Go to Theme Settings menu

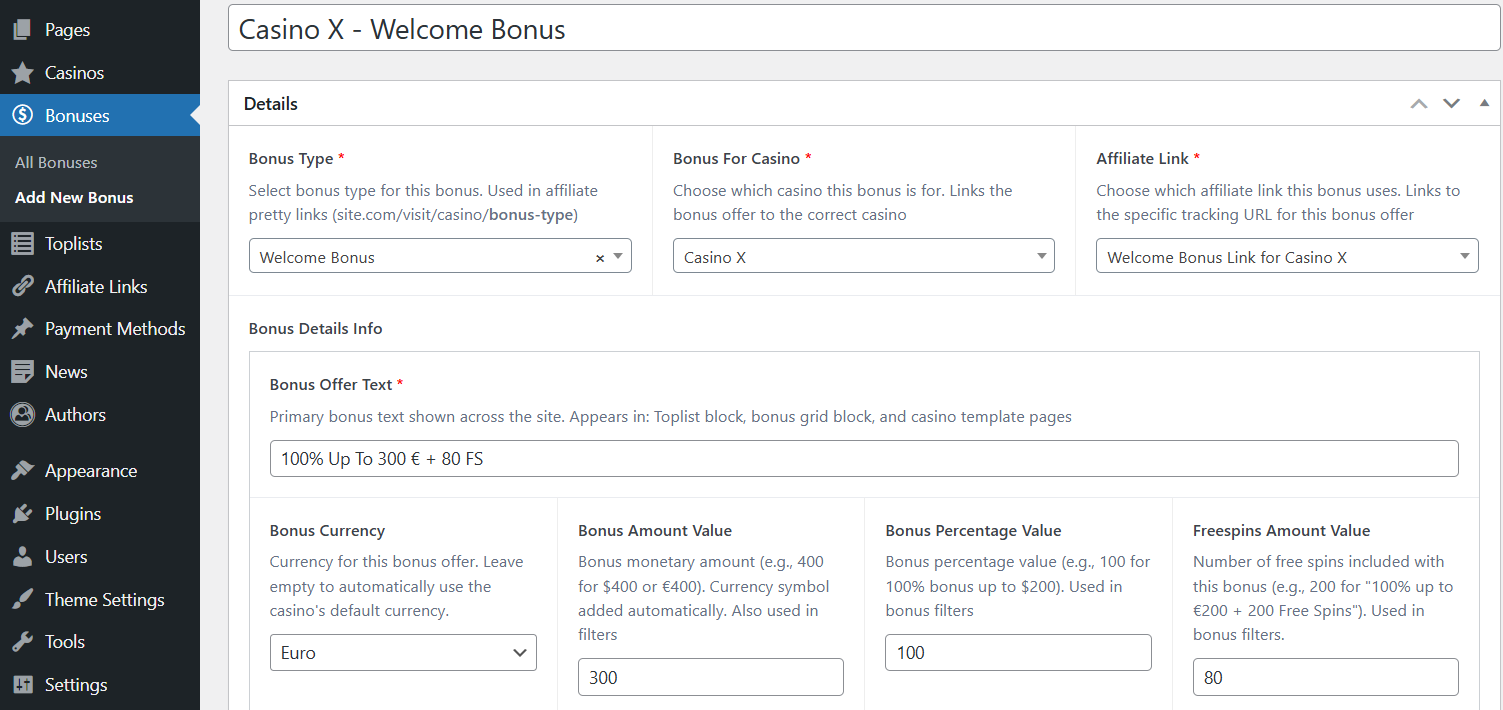point(104,600)
